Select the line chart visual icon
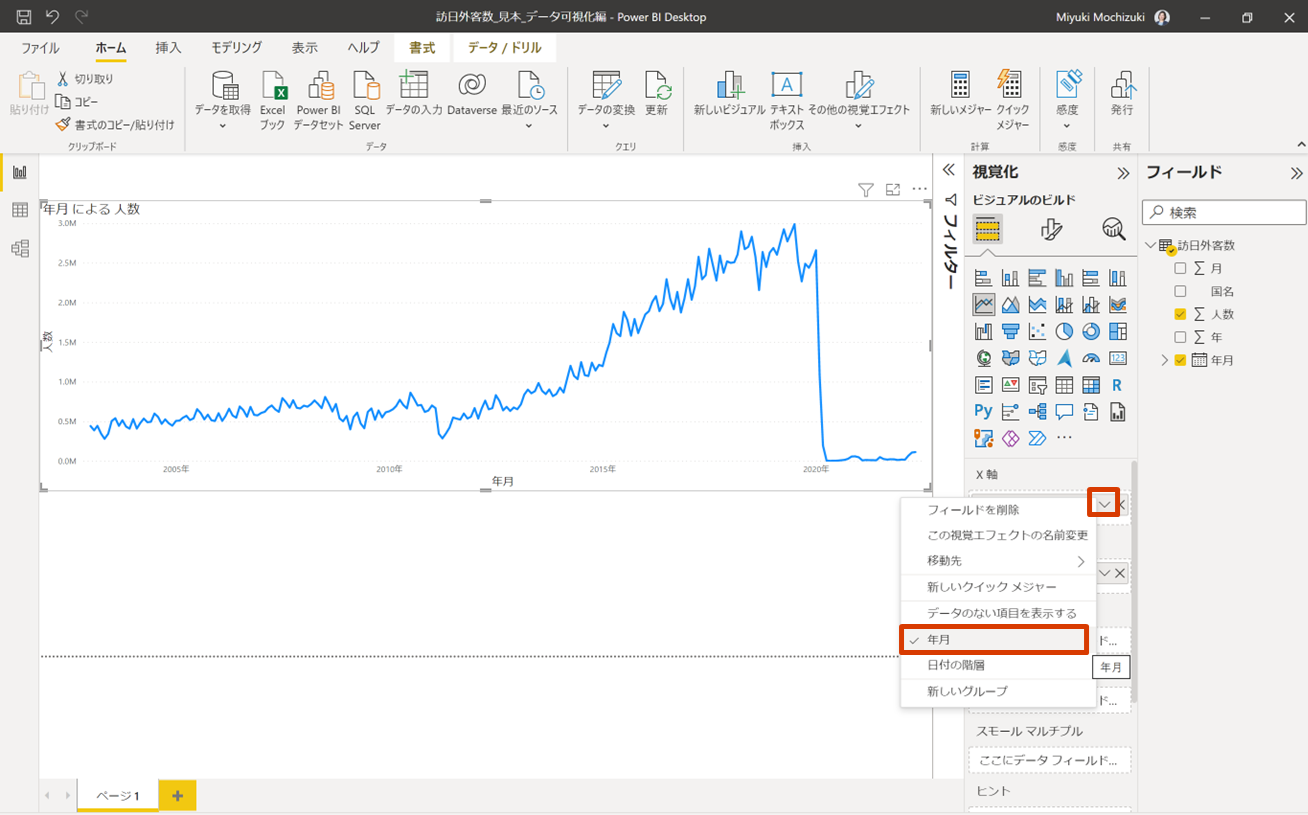The image size is (1308, 815). point(984,304)
